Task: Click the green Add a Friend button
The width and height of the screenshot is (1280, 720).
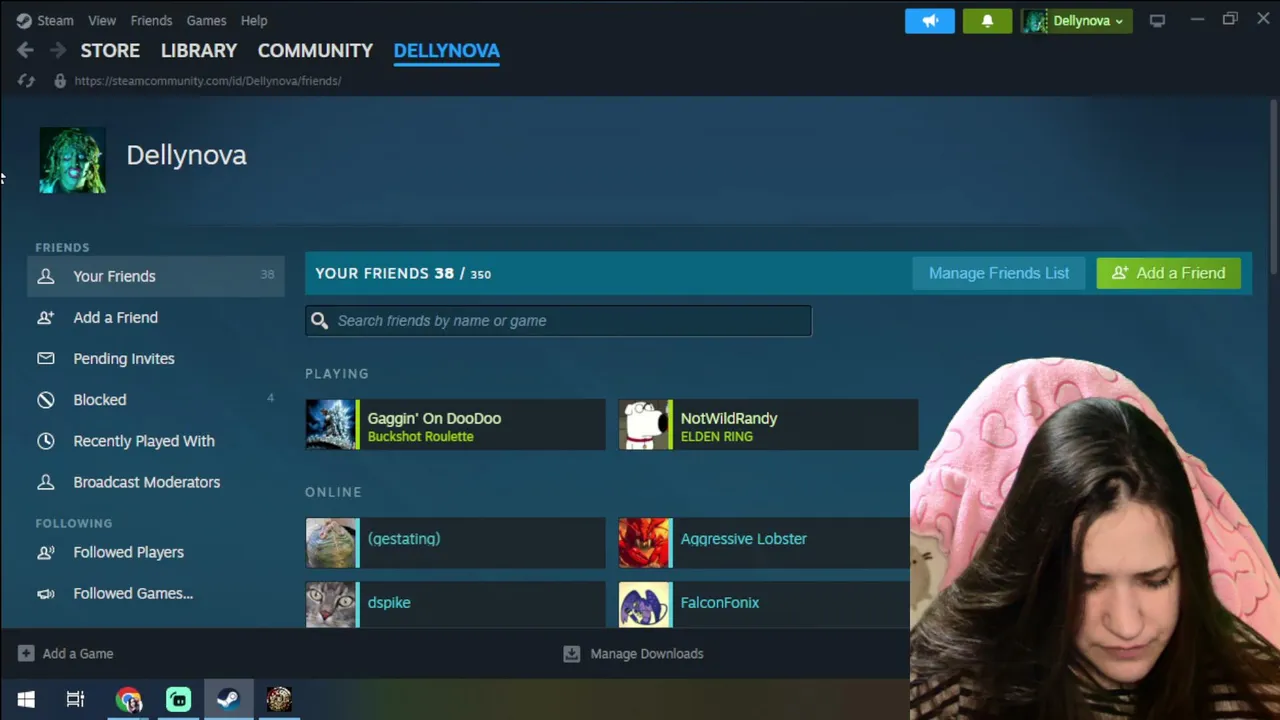Action: [x=1168, y=273]
